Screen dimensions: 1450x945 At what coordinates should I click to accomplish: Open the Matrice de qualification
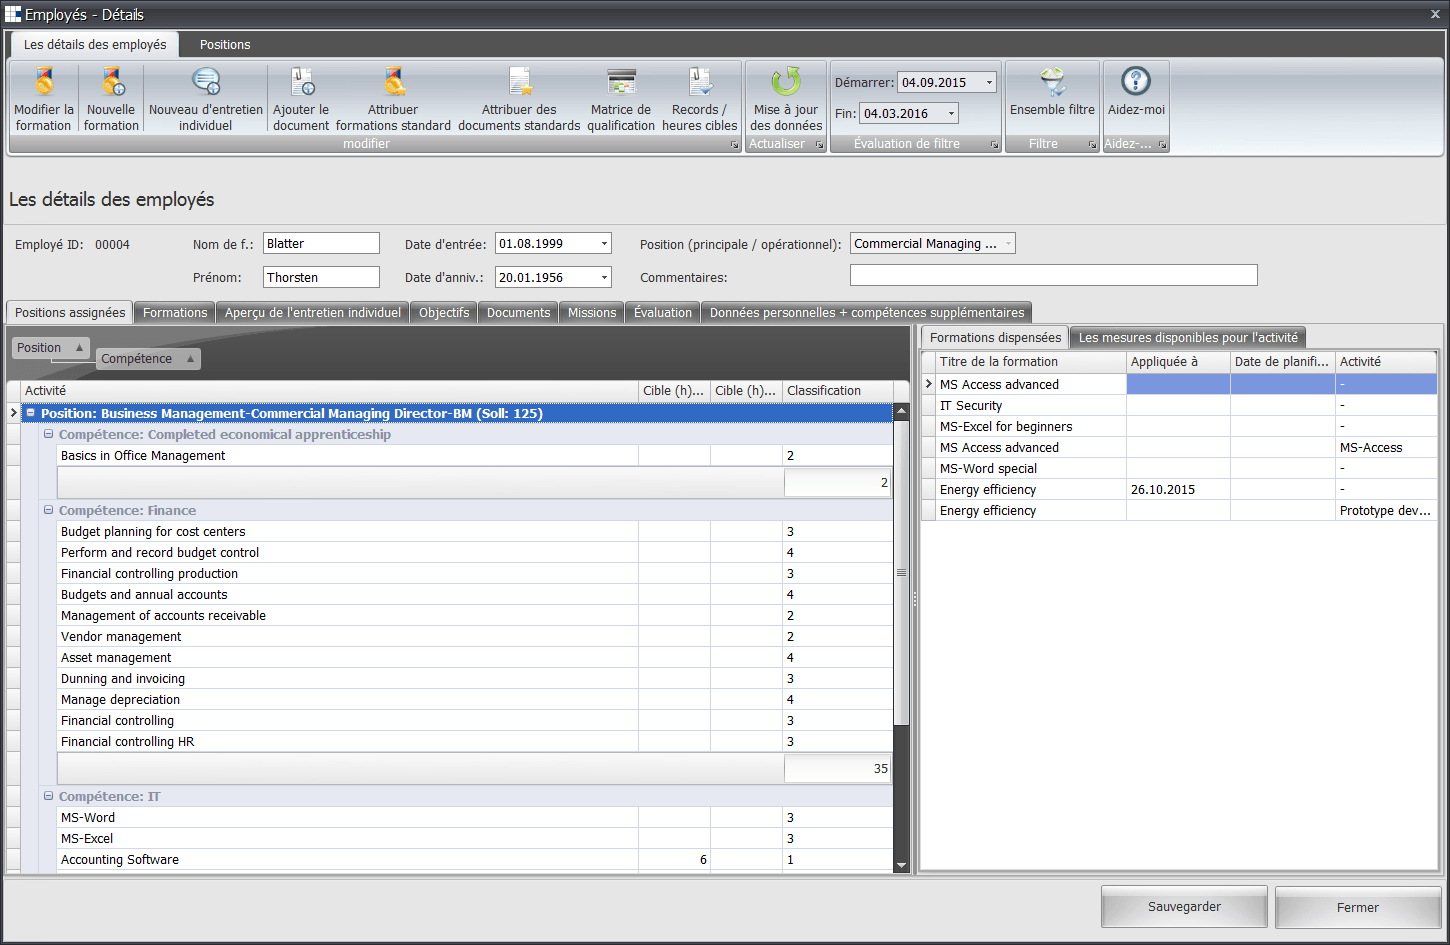621,98
